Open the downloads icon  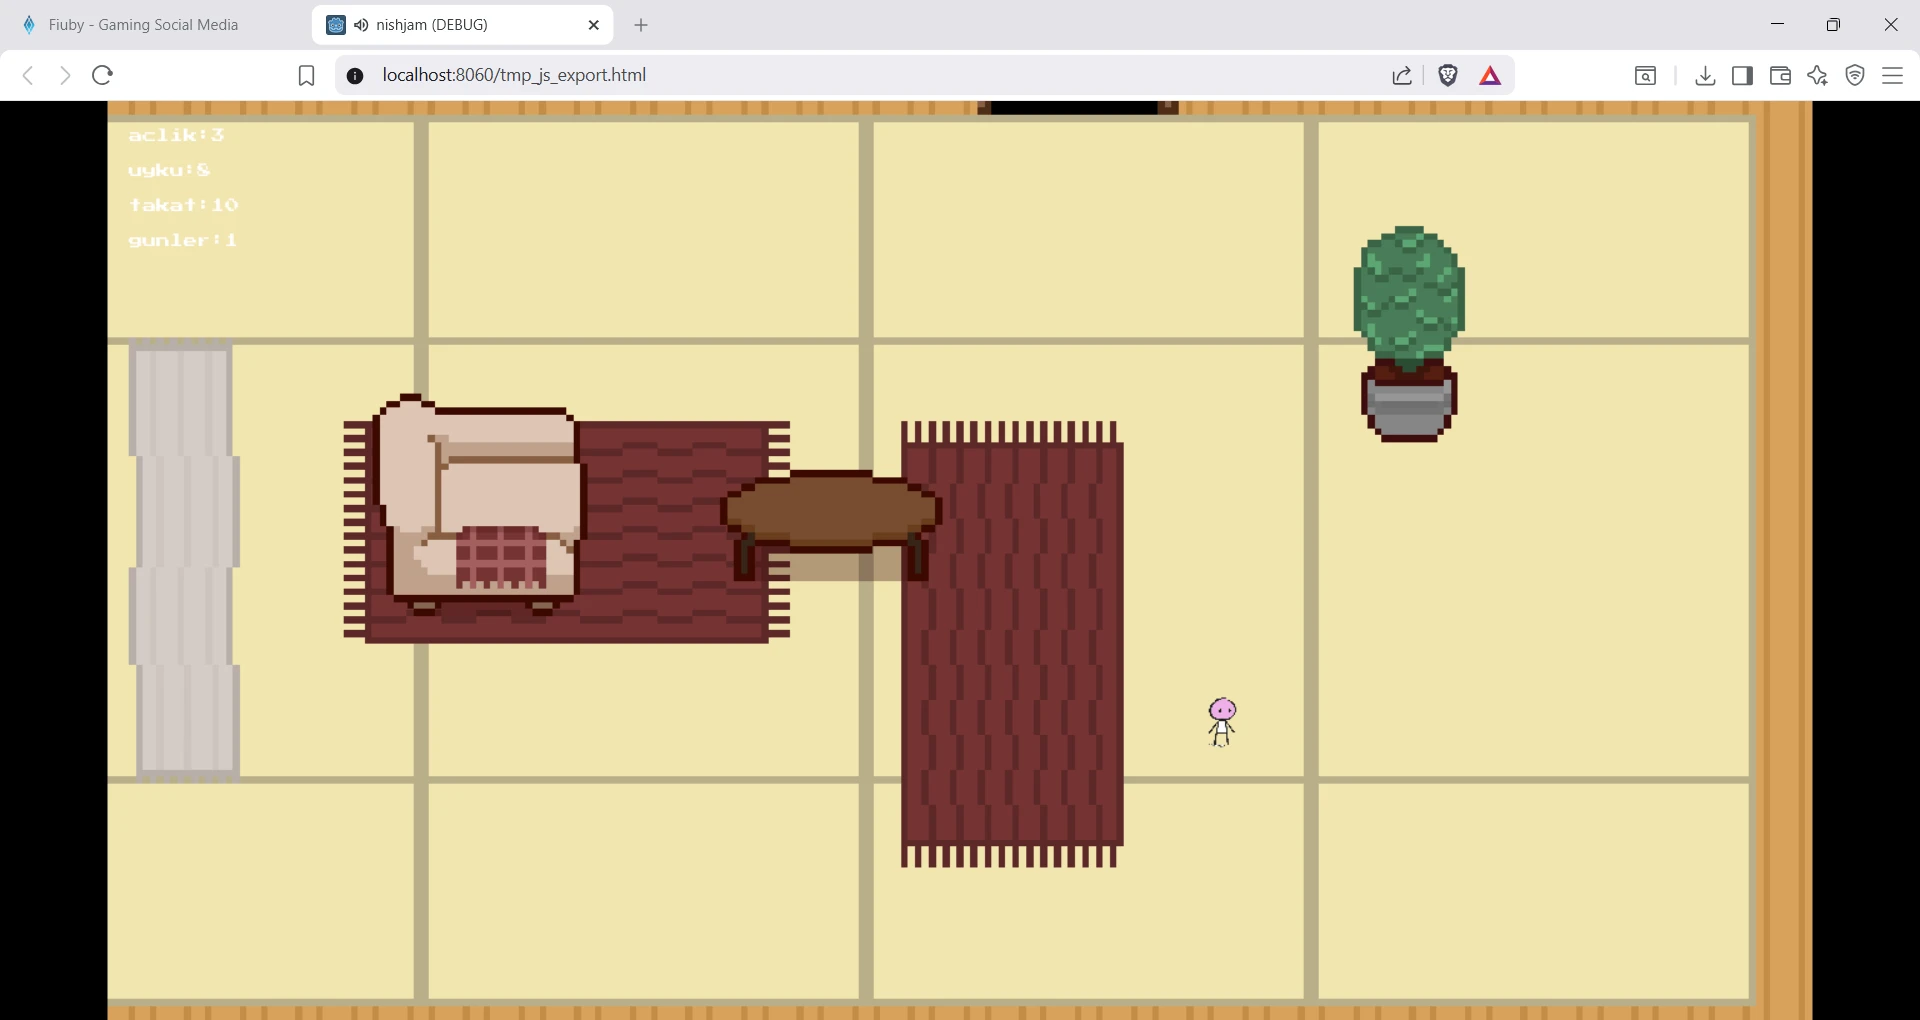tap(1705, 75)
